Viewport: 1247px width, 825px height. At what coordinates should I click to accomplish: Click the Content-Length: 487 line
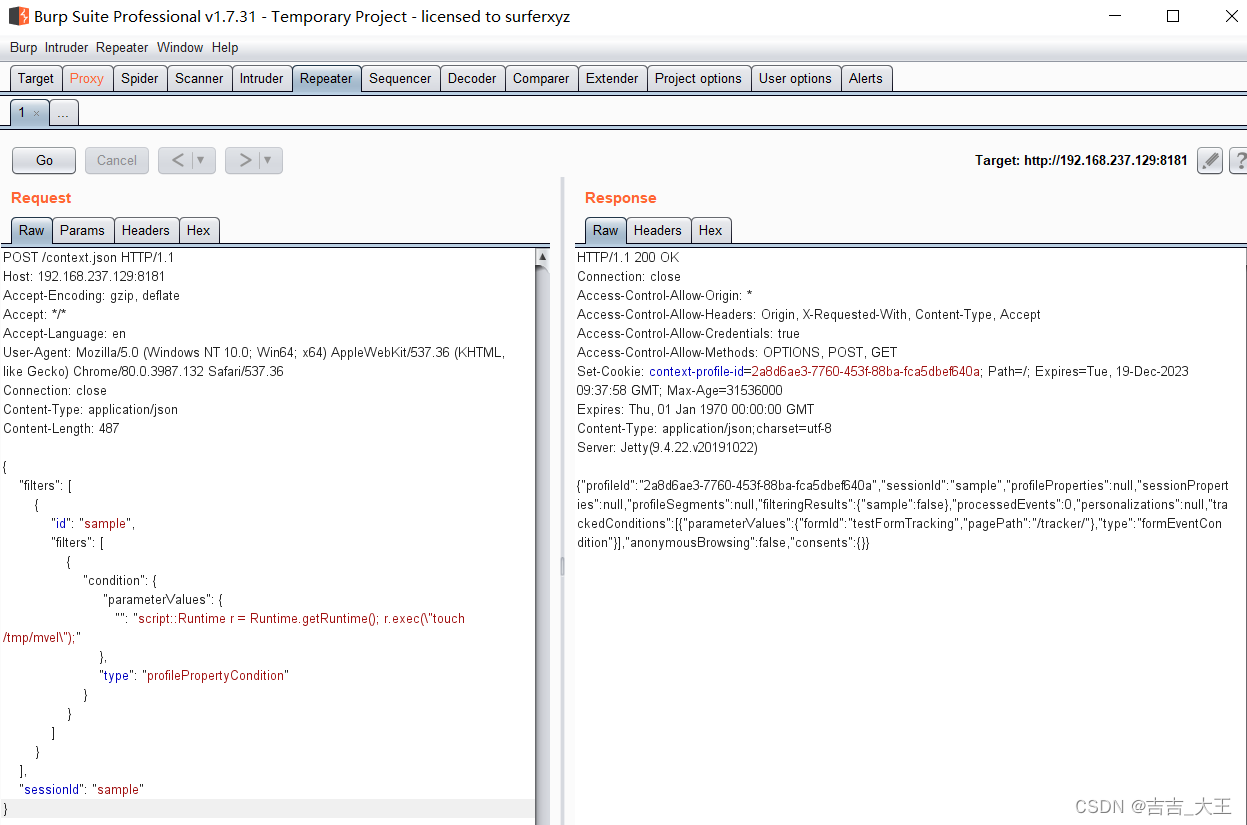pos(61,428)
